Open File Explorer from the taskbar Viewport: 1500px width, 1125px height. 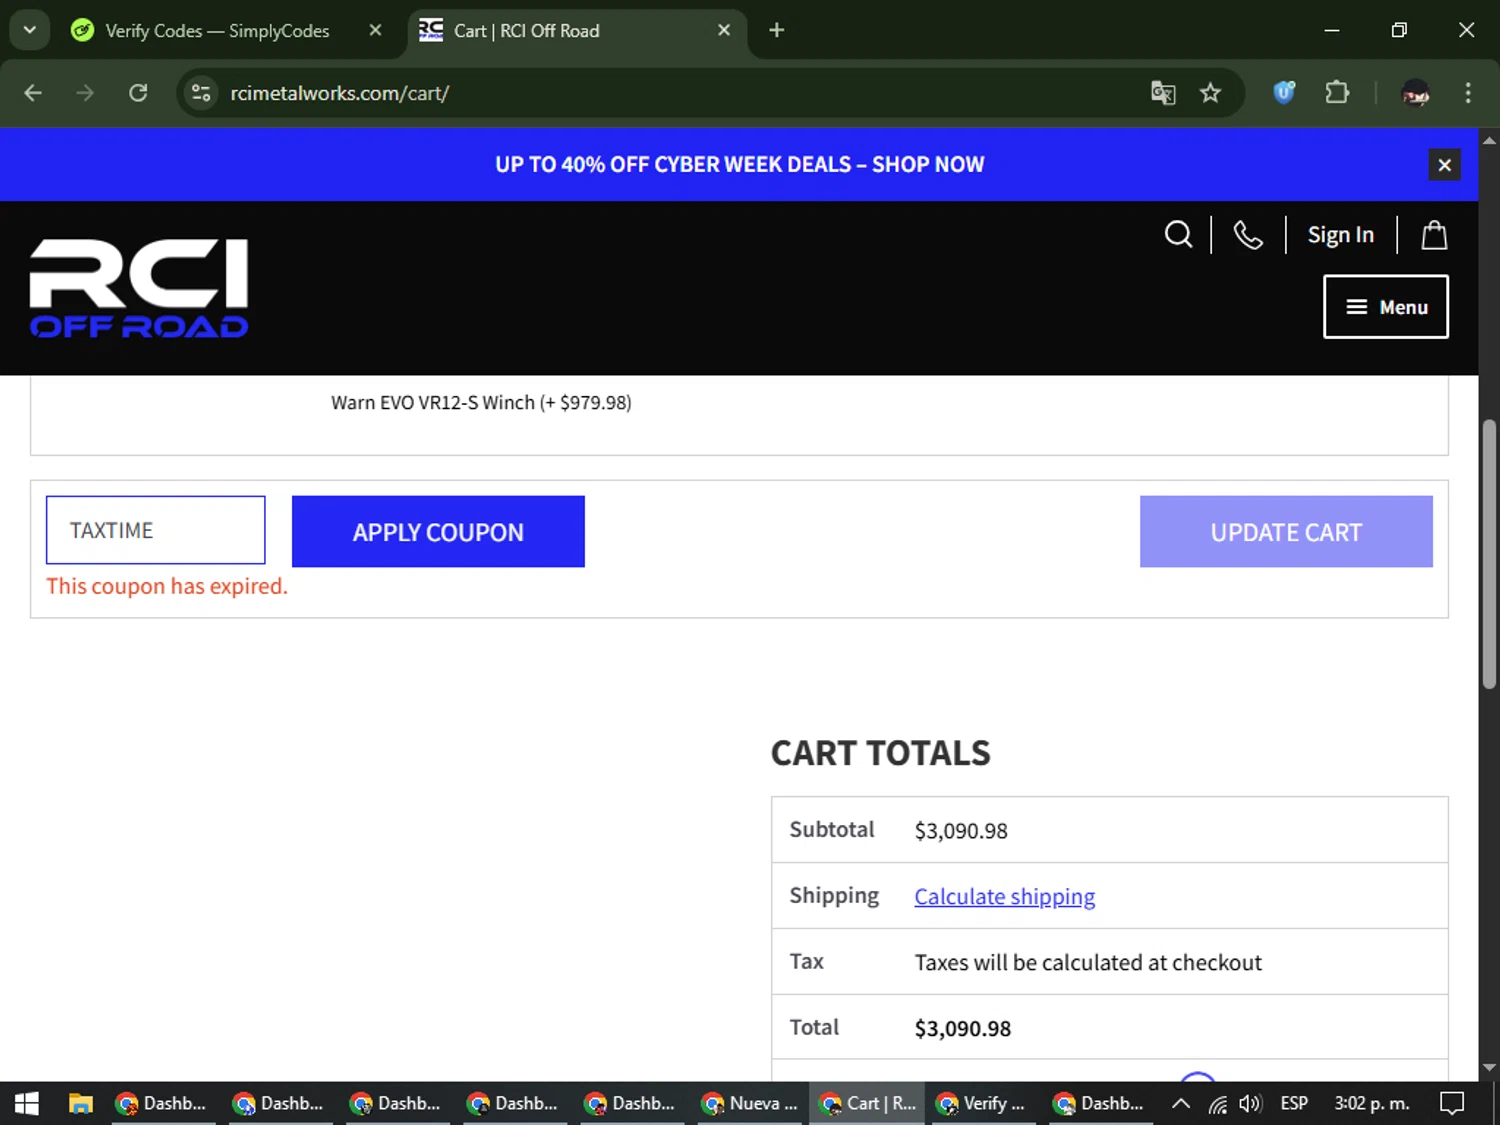coord(80,1103)
